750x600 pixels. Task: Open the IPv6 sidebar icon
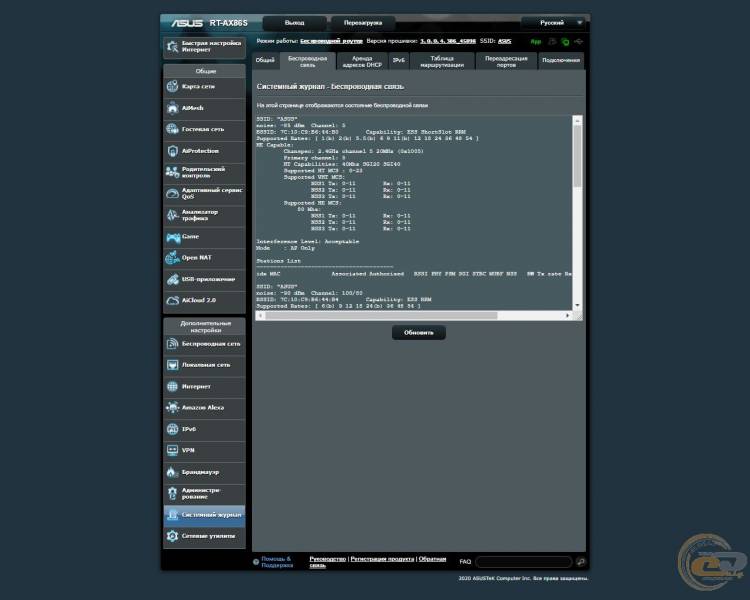point(172,429)
